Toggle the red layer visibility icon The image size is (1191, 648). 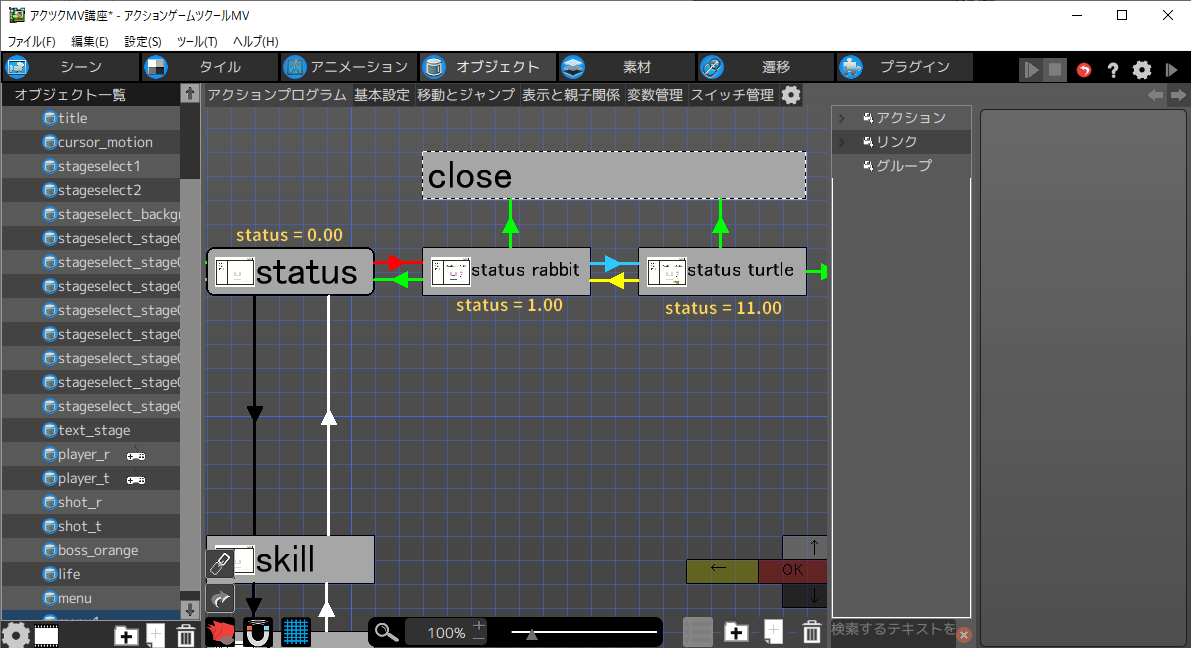(220, 632)
